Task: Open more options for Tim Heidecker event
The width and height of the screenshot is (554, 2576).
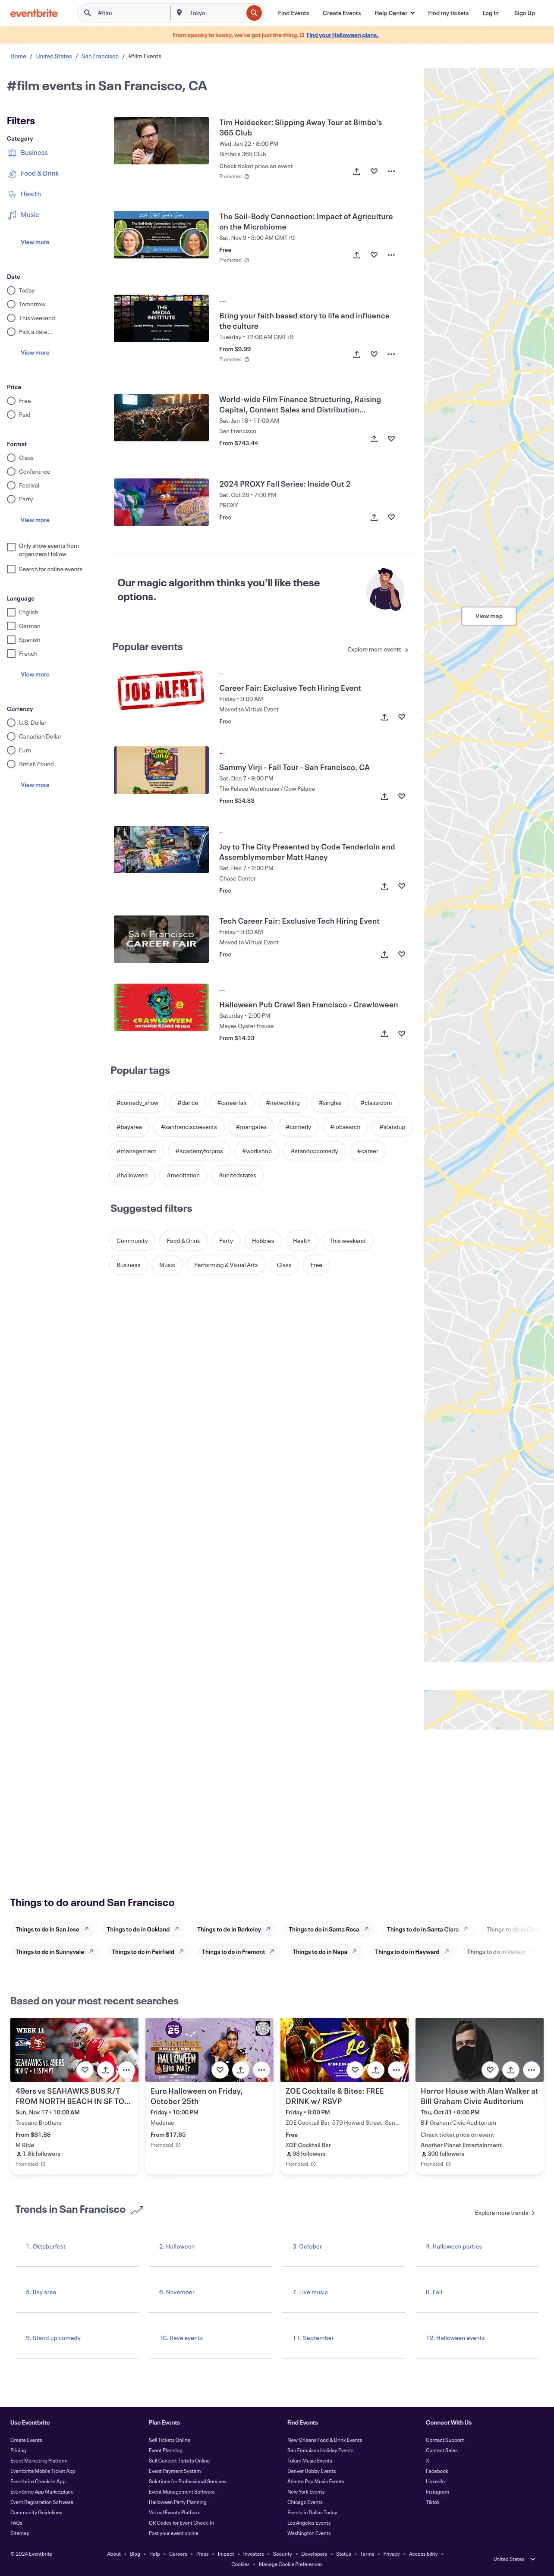Action: [391, 171]
